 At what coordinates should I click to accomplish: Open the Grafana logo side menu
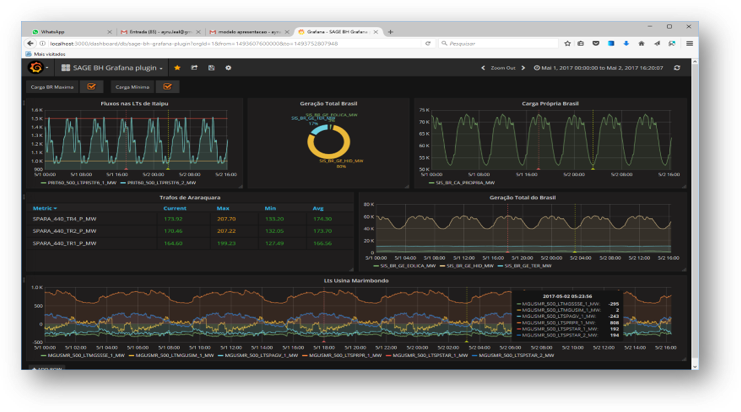[x=37, y=68]
